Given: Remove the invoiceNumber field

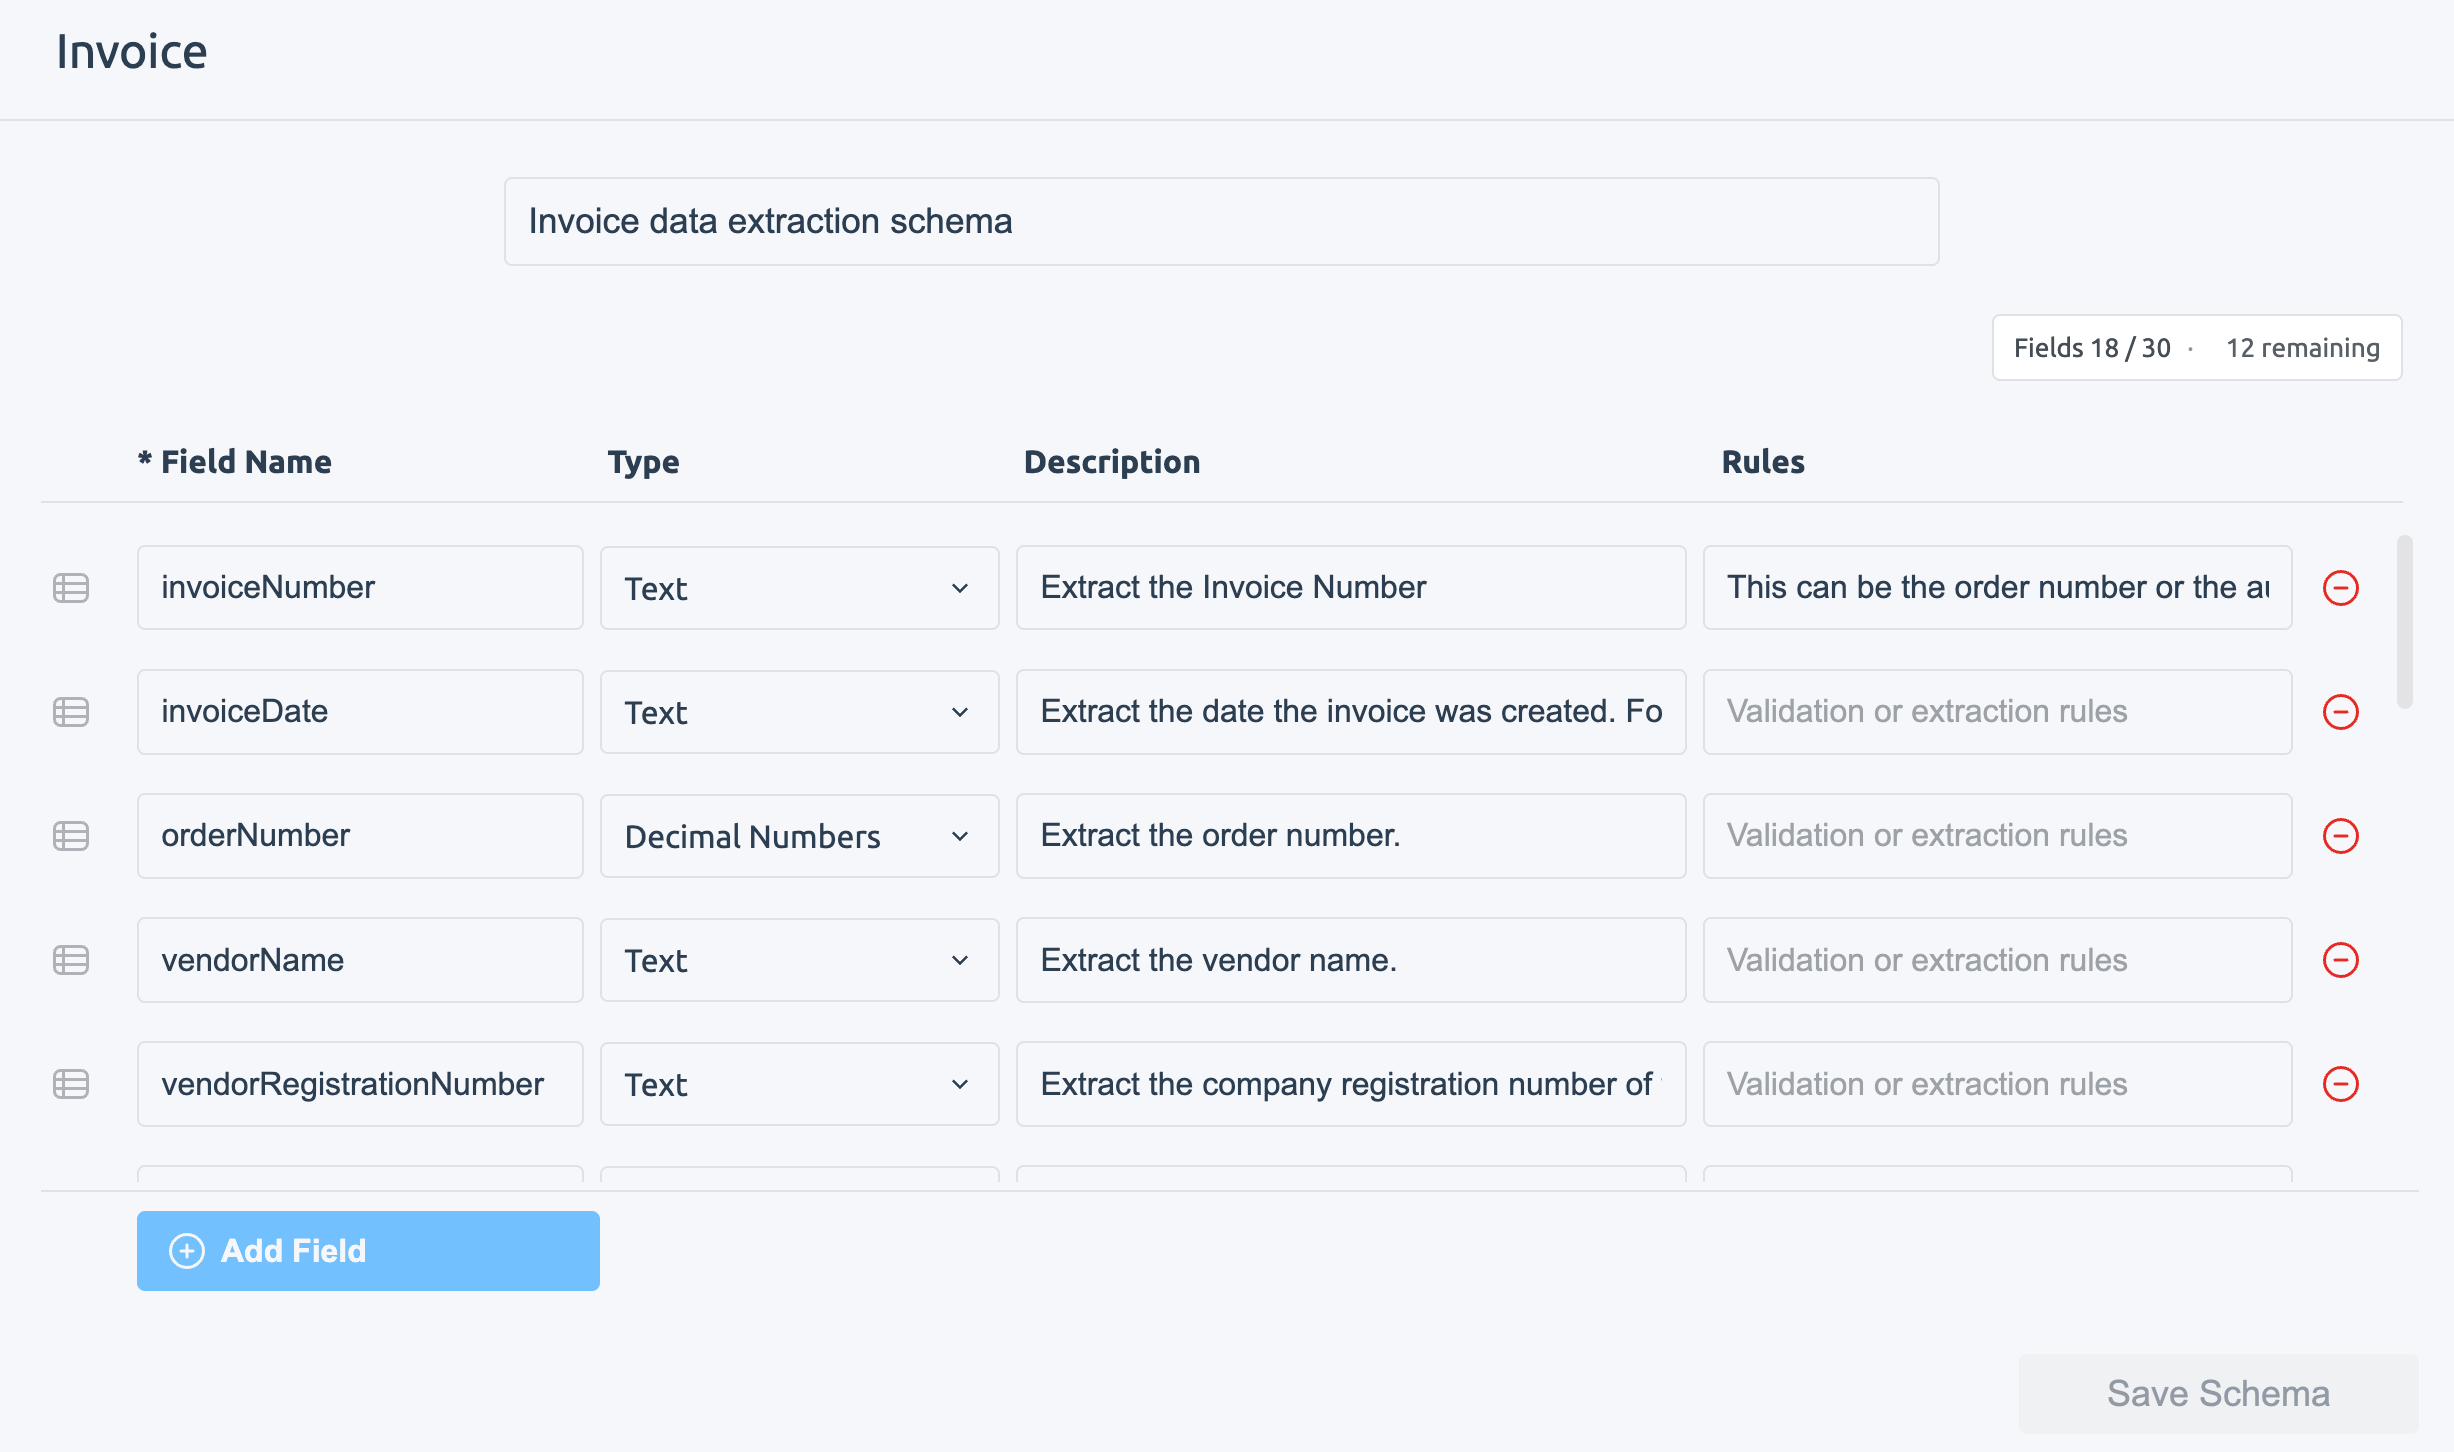Looking at the screenshot, I should [x=2341, y=587].
